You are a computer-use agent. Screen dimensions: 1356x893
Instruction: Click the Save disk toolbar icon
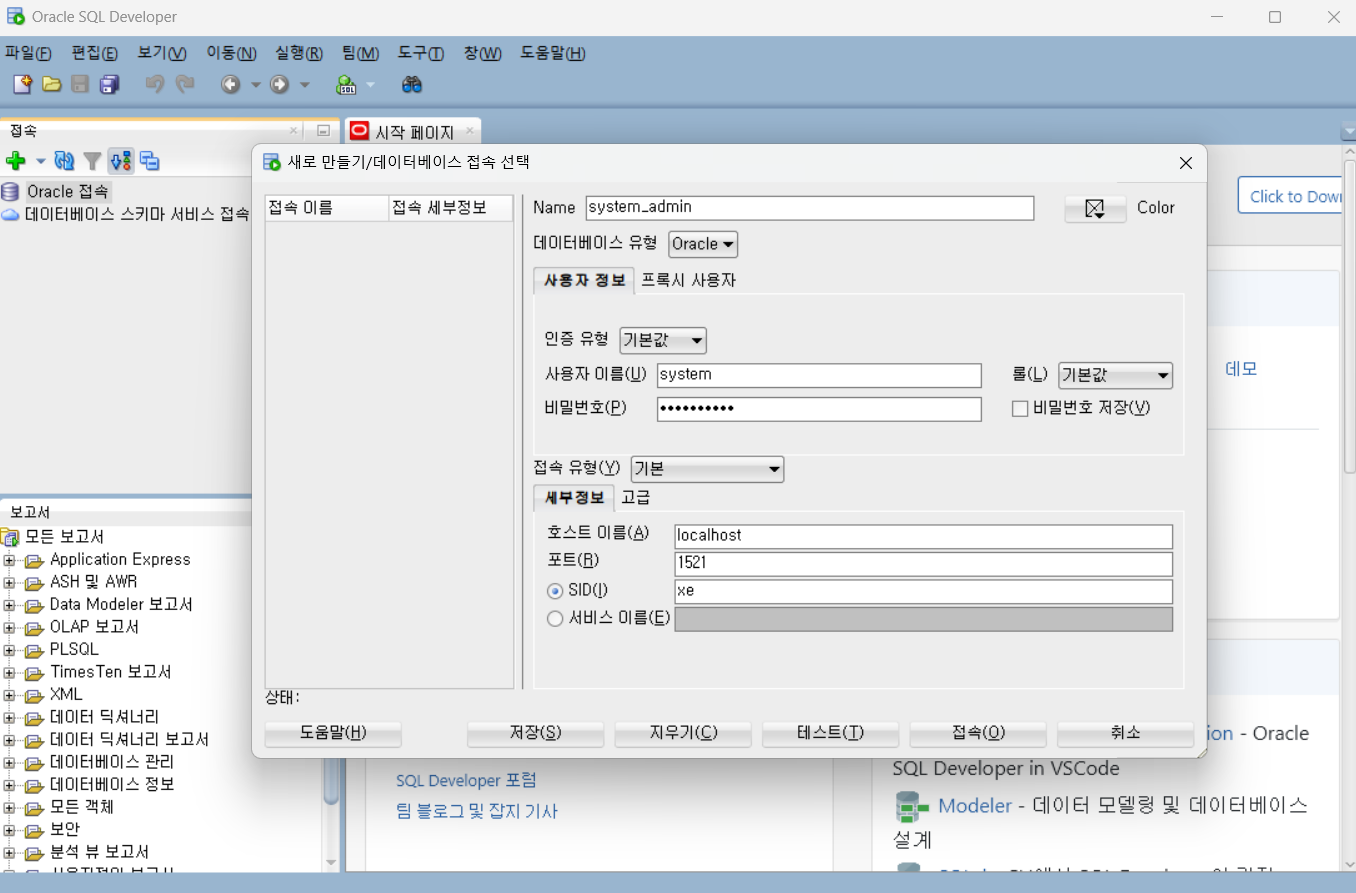81,85
